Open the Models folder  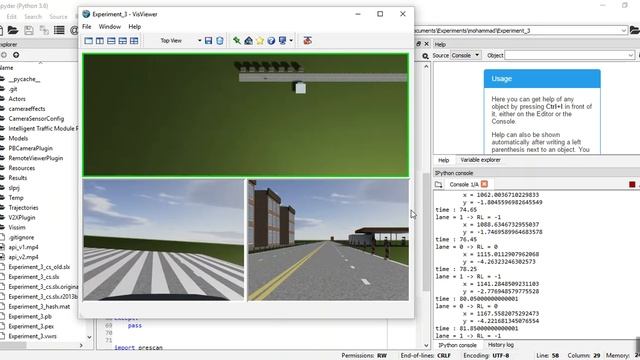(x=18, y=138)
